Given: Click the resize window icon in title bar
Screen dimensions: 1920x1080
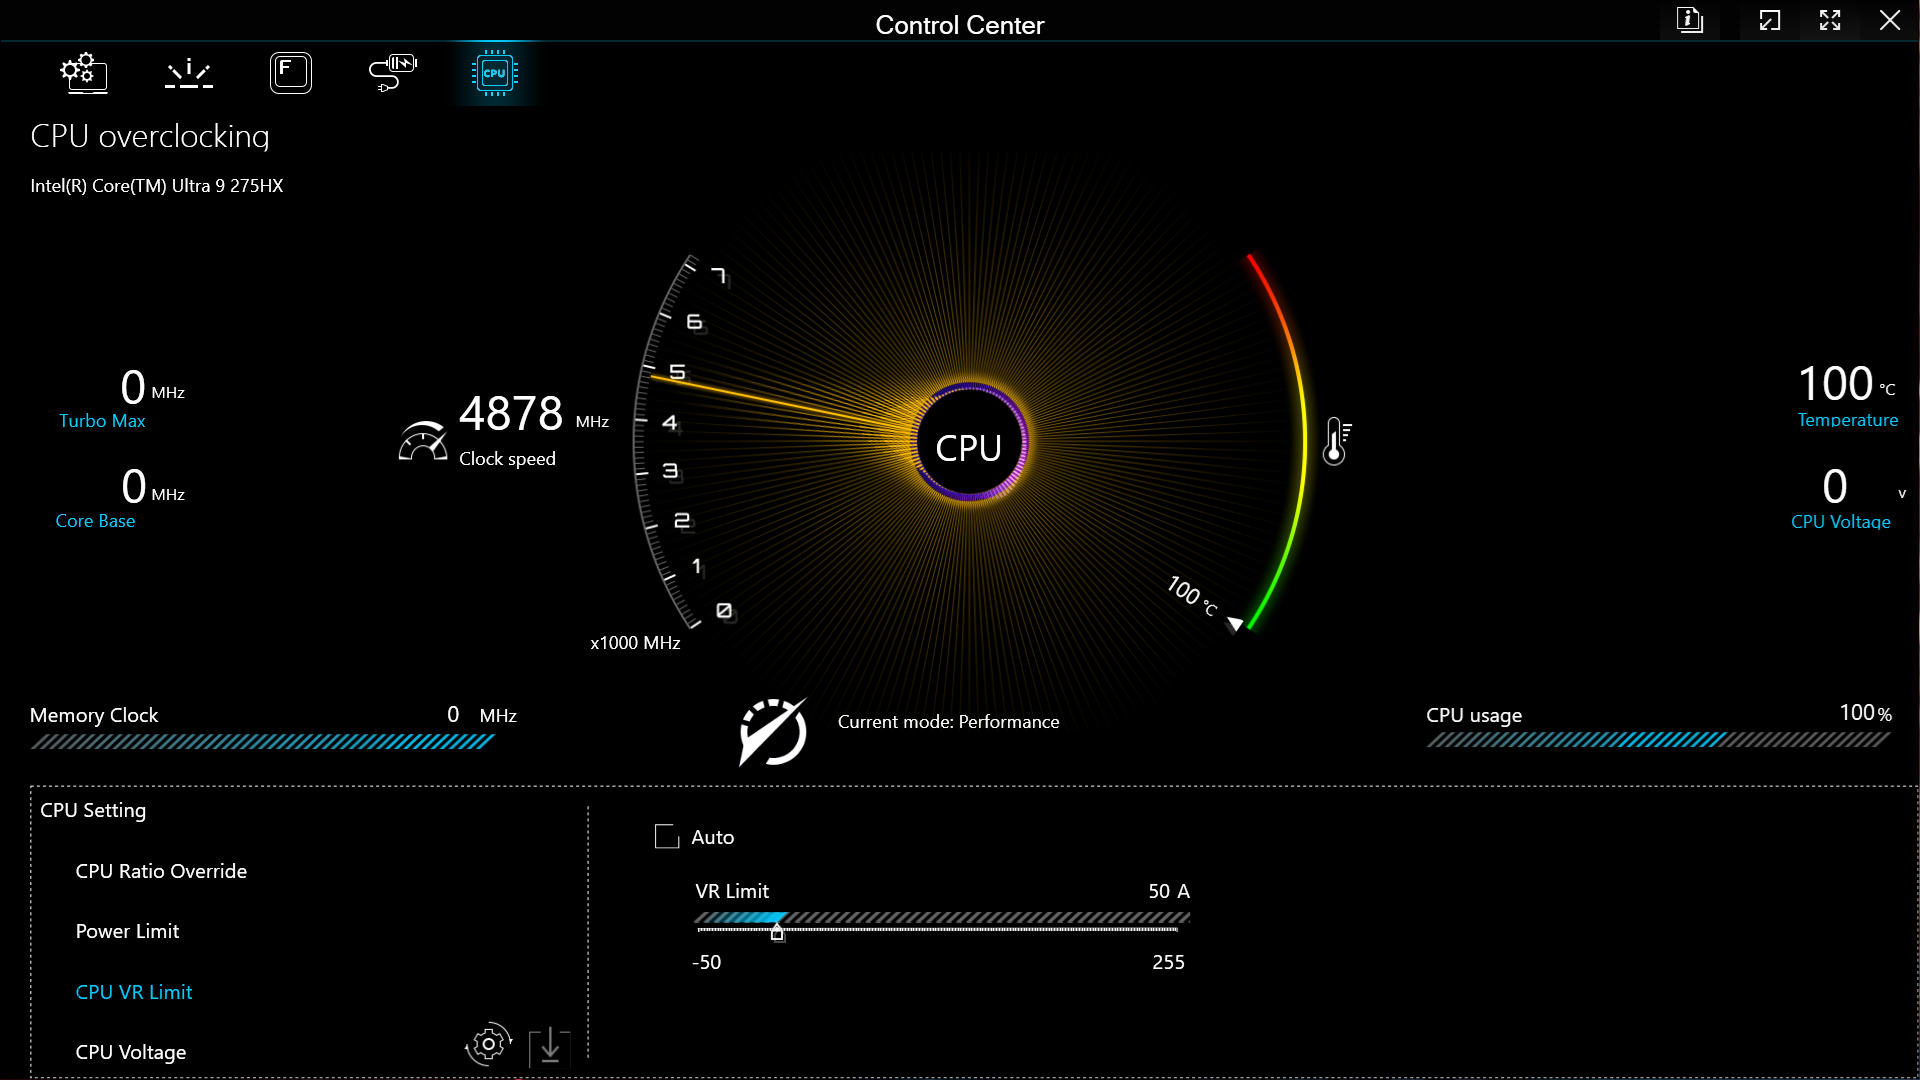Looking at the screenshot, I should point(1770,20).
